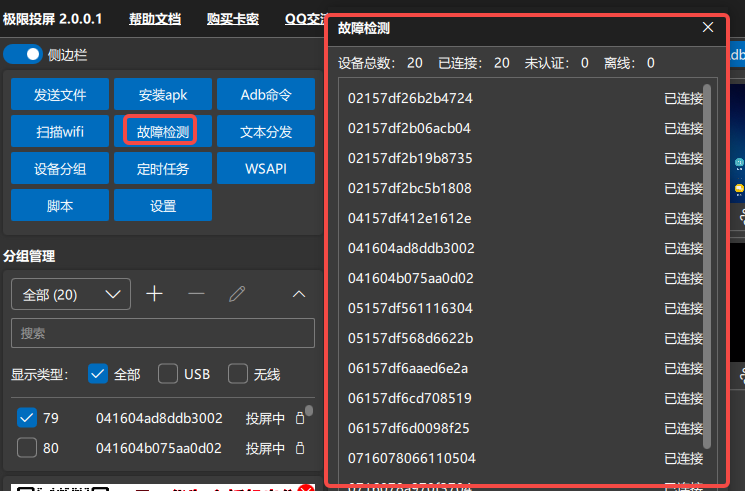
Task: Open the 设置 settings button
Action: click(163, 205)
